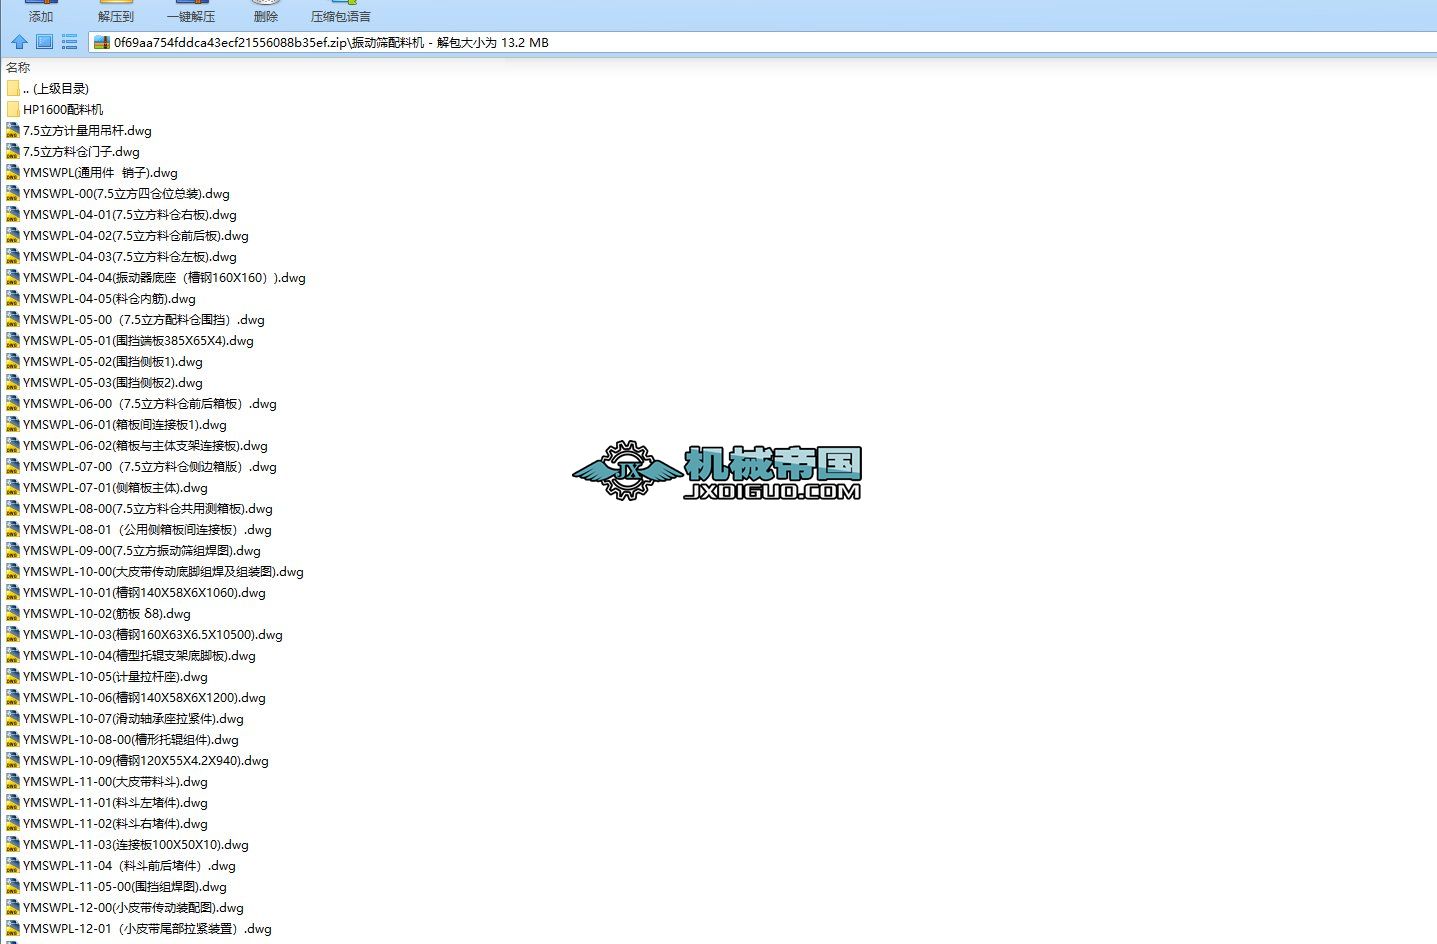Select file name YMSWPL-09-00(7.5立方振动筛组焊图).dwg

(142, 551)
